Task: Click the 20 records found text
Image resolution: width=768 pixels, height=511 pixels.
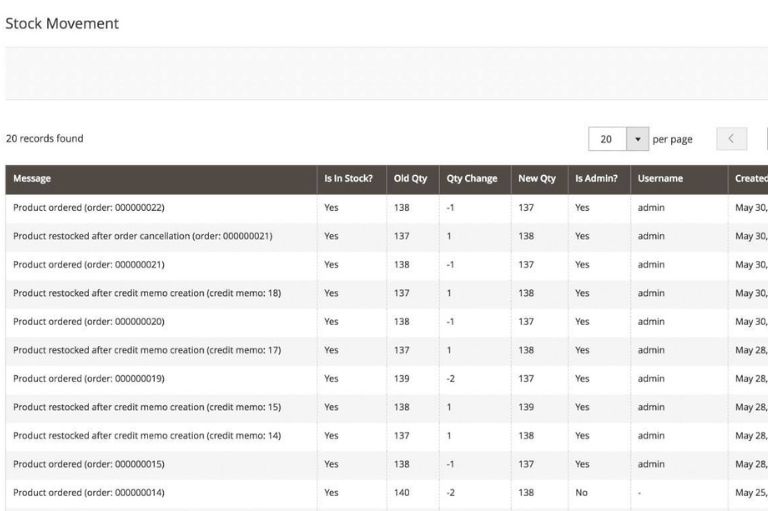Action: (x=45, y=139)
